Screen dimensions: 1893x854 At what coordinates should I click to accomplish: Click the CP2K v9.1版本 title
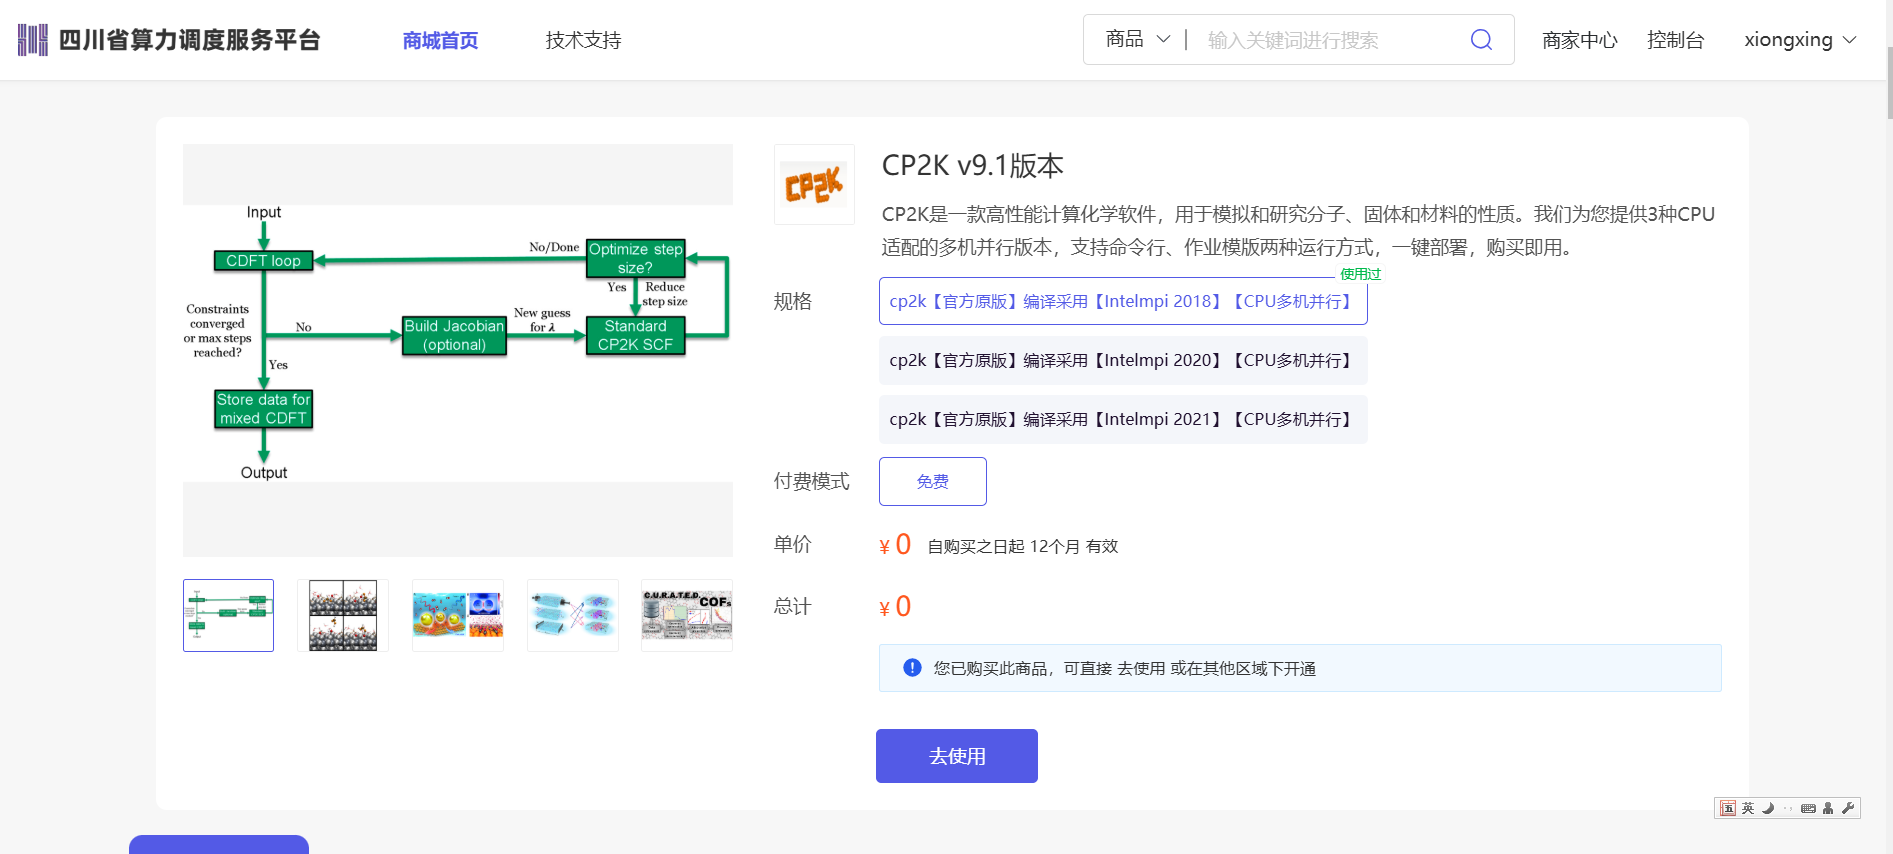[972, 166]
